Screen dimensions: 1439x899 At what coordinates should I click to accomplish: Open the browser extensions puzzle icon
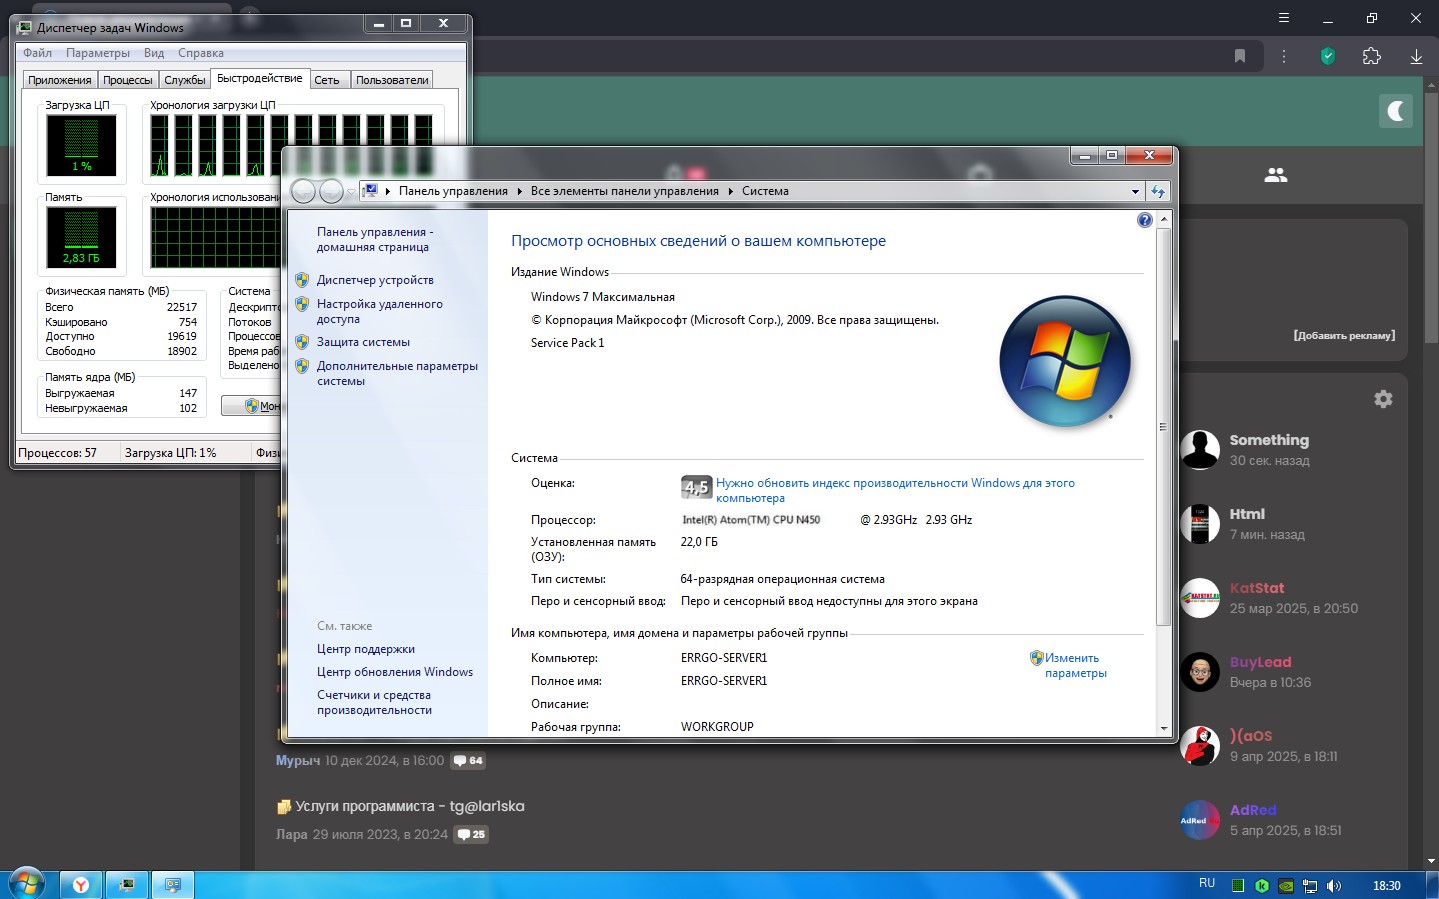click(1371, 56)
